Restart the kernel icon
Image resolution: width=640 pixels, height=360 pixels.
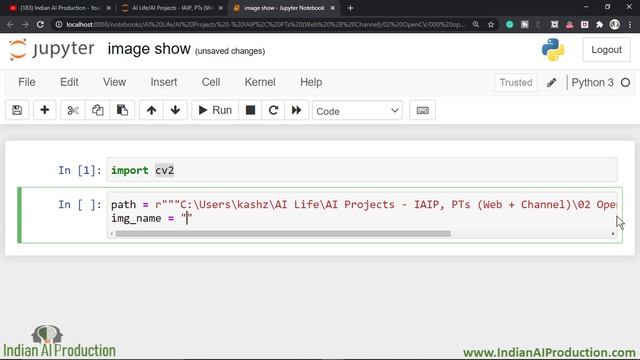point(273,110)
